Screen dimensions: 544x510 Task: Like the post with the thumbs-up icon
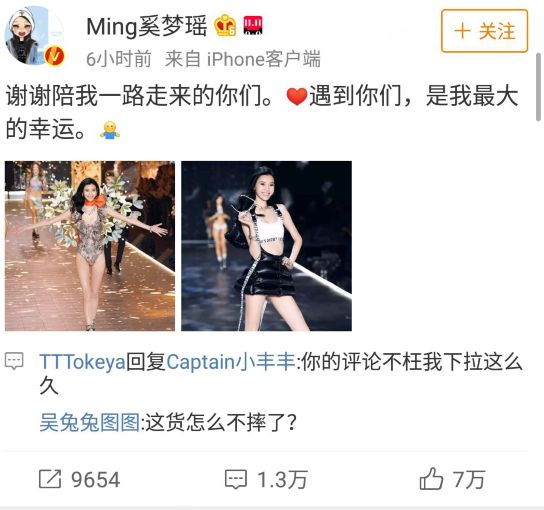pos(431,479)
